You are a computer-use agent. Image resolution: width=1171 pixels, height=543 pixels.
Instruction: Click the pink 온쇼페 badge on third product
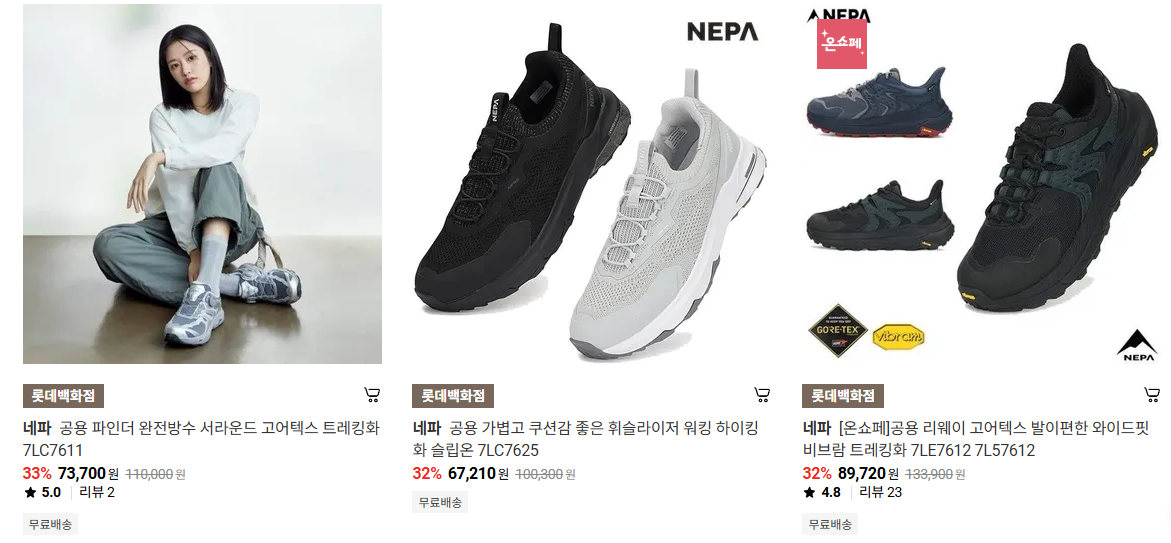[842, 44]
